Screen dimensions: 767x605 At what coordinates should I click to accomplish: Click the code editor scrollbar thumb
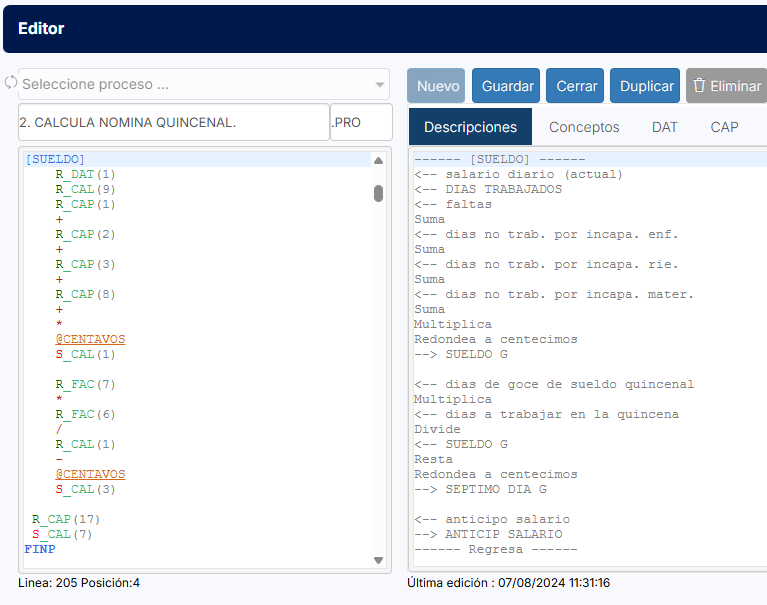pyautogui.click(x=378, y=193)
